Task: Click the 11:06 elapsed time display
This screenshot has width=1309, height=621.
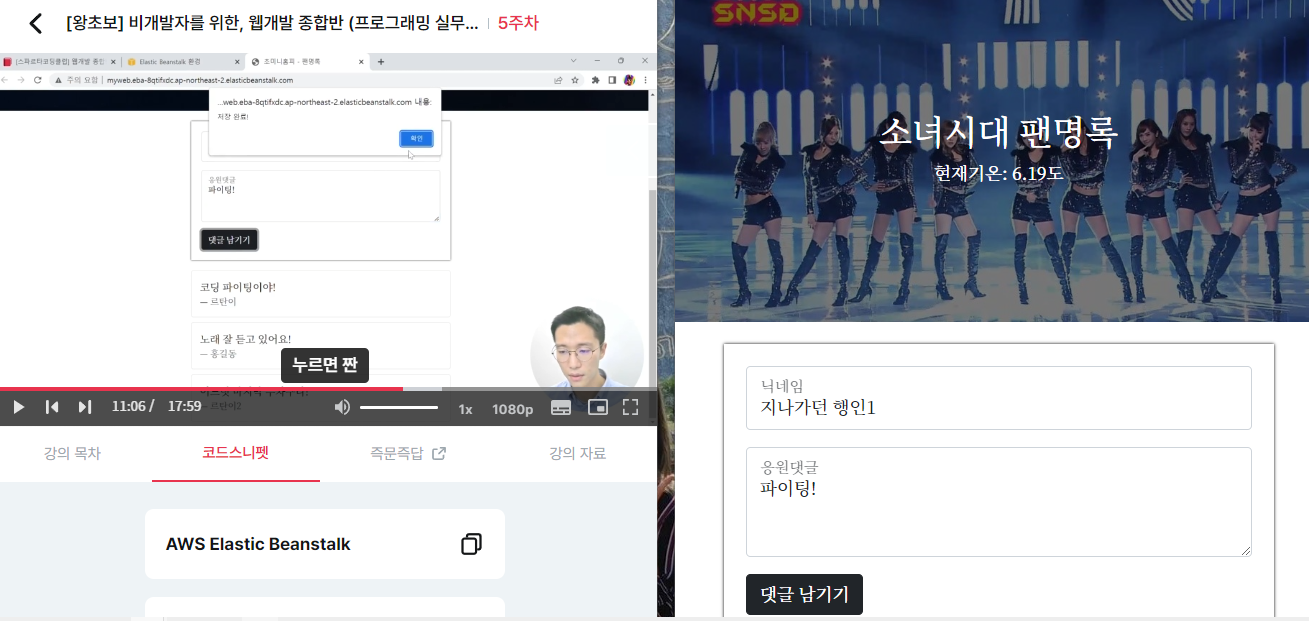Action: pyautogui.click(x=129, y=407)
